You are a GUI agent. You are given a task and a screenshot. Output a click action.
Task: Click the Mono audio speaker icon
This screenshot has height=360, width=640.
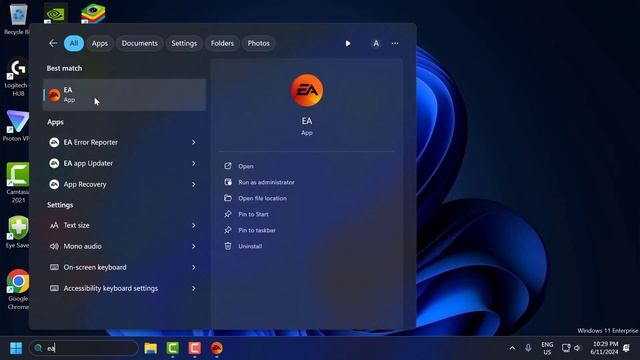(54, 247)
